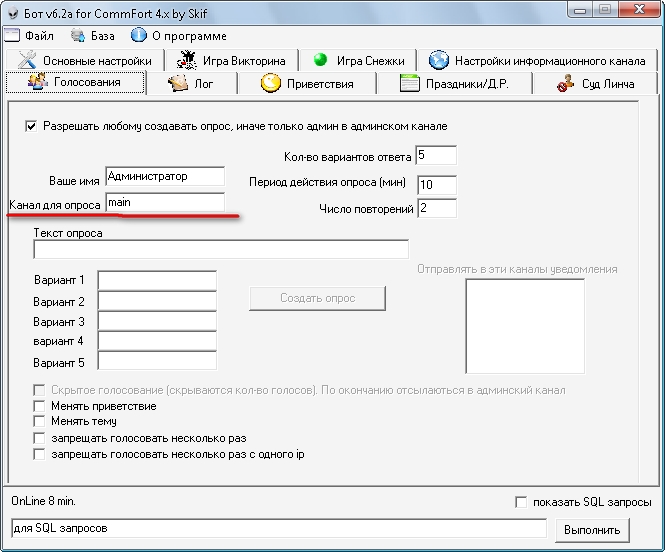Click the Игра Викторина tab icon
Screen dimensions: 665x552
(185, 61)
